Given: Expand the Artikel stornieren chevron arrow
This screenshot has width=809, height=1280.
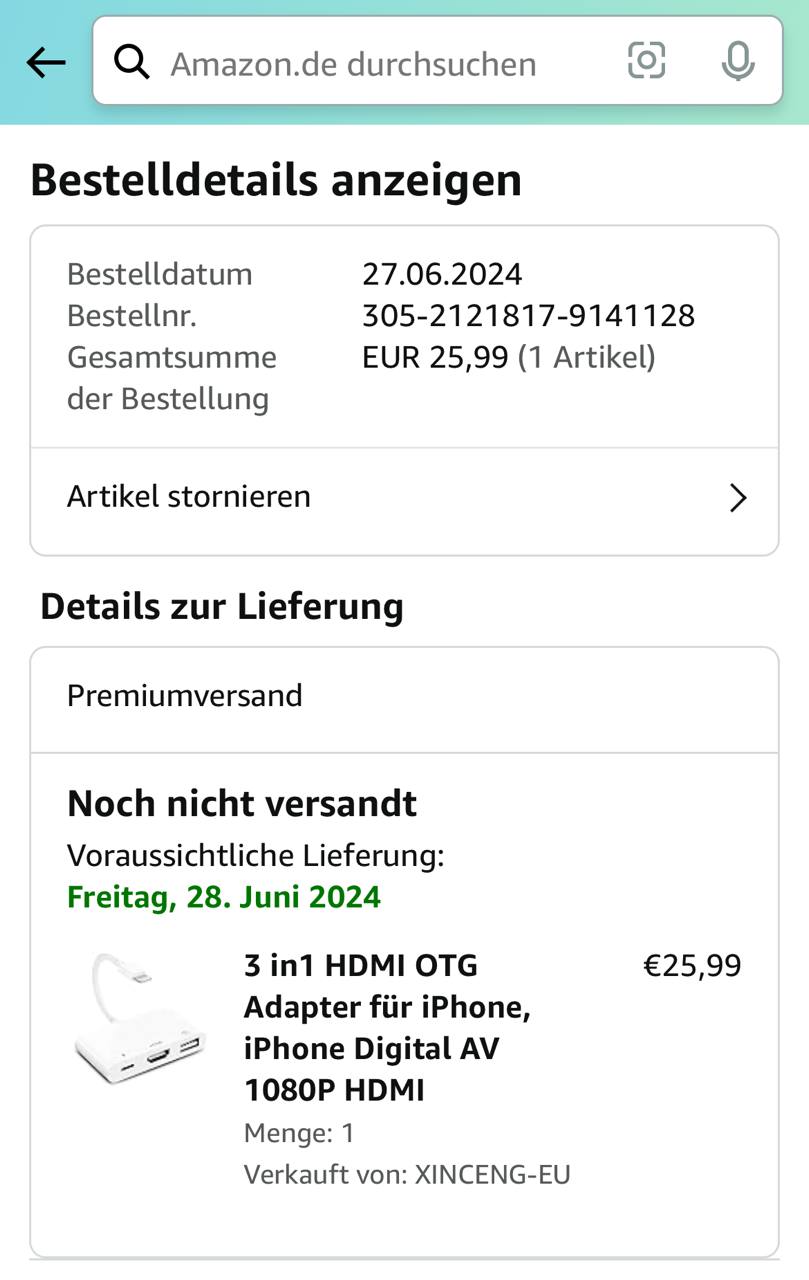Looking at the screenshot, I should (737, 497).
